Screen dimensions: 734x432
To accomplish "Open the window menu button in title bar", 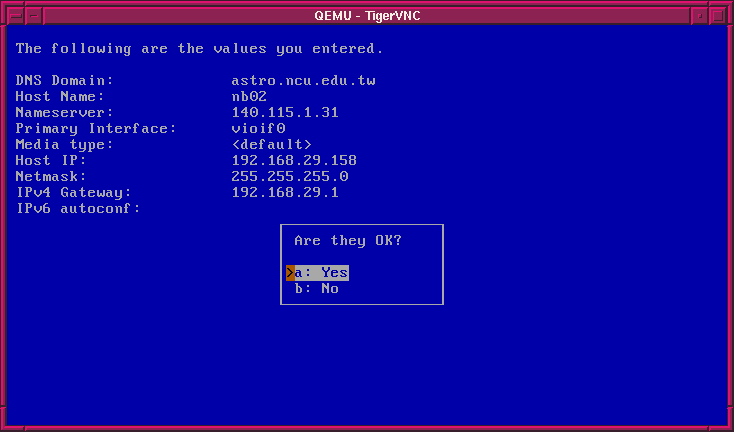I will 14,16.
